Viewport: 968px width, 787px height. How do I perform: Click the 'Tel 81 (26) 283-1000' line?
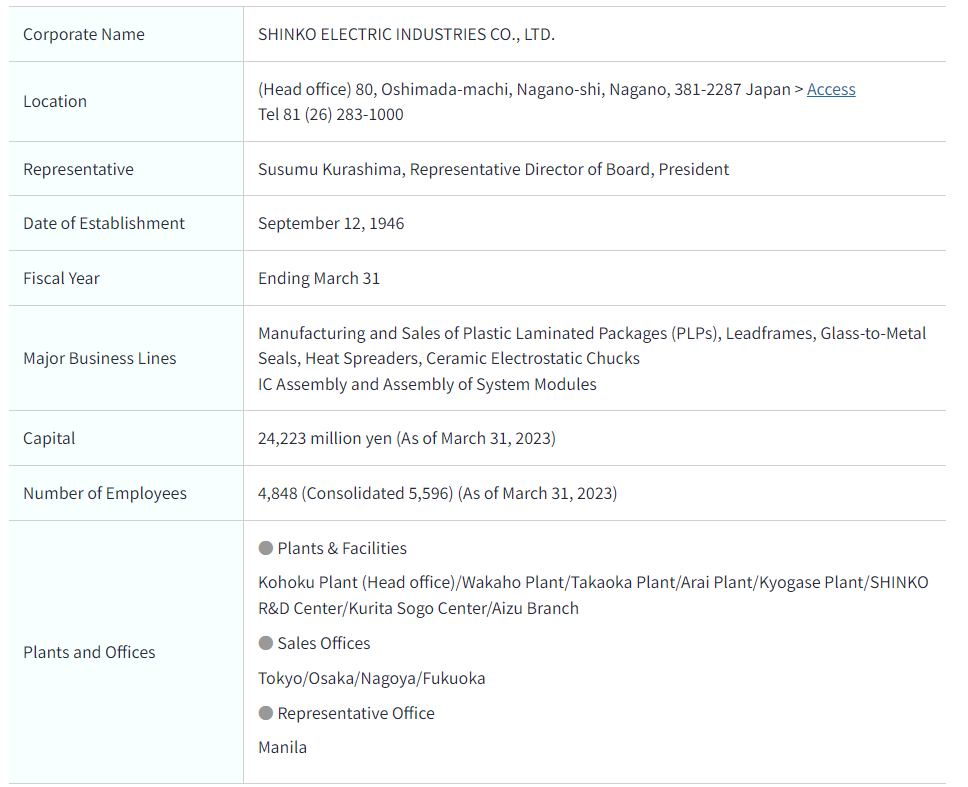(331, 115)
